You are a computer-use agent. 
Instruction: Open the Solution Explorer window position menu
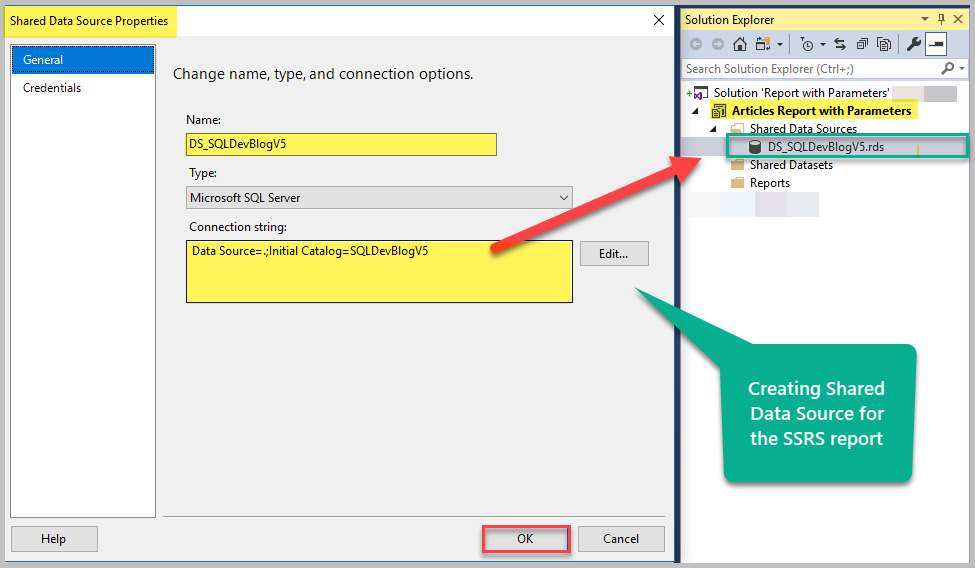point(925,19)
